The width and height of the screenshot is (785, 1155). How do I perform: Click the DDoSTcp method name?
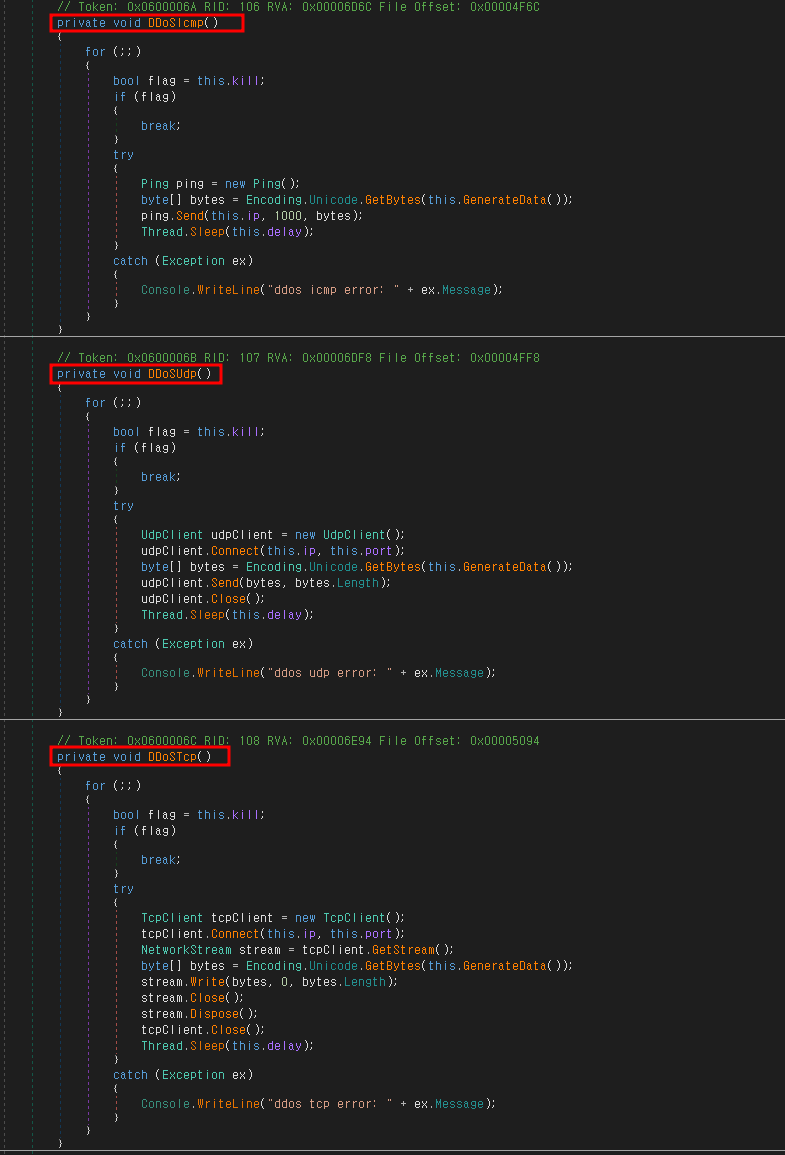click(172, 757)
